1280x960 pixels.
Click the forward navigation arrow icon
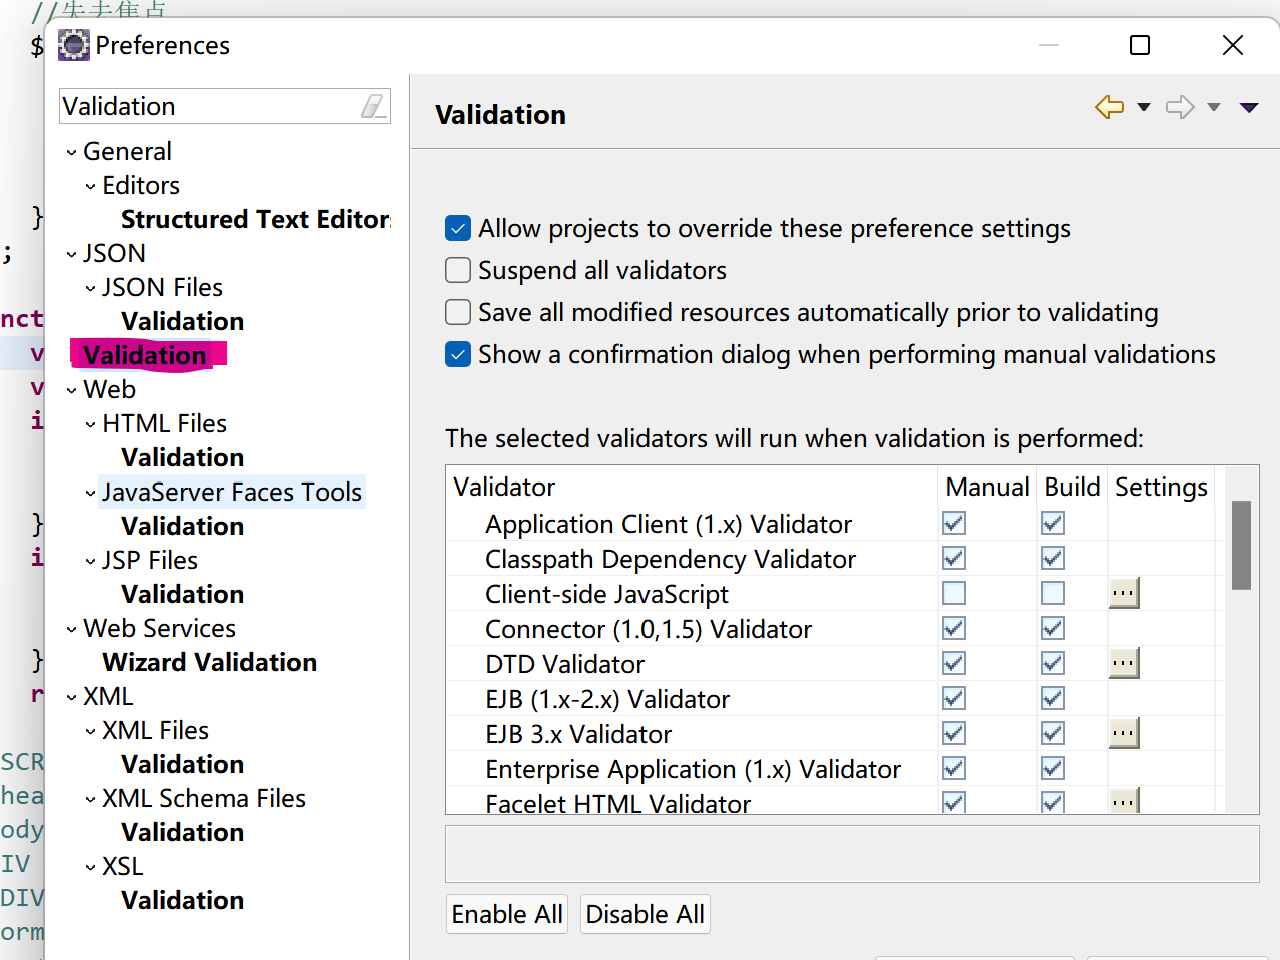tap(1180, 107)
